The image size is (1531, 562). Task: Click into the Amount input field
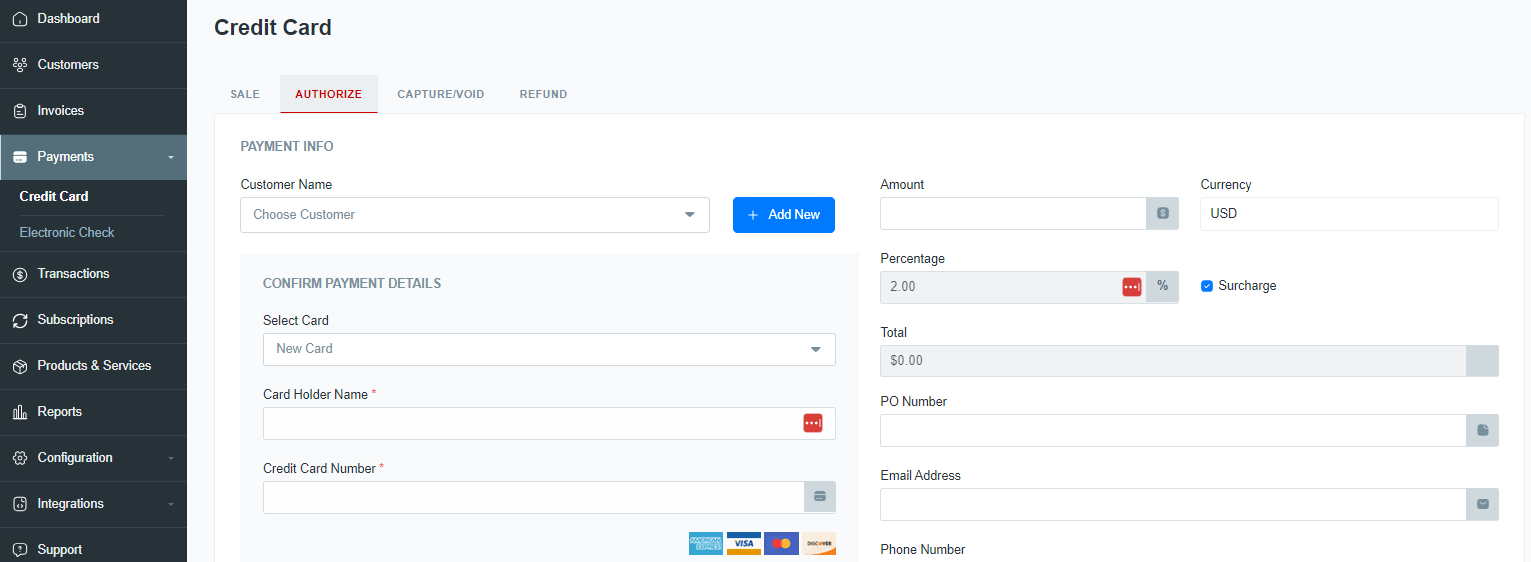(1013, 213)
